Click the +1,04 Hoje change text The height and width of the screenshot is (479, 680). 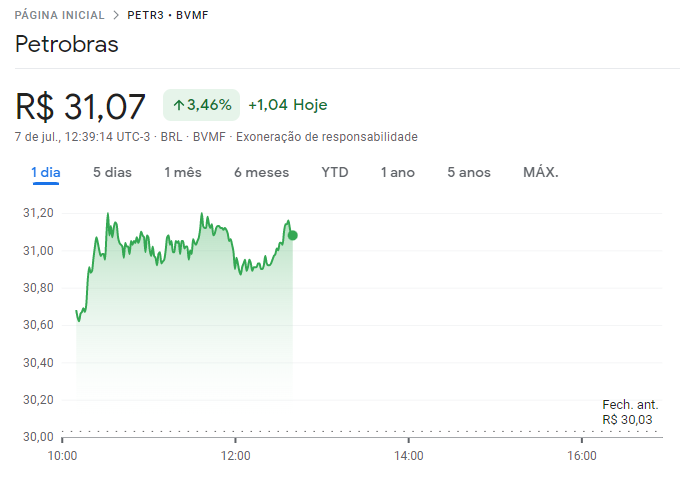[x=287, y=105]
